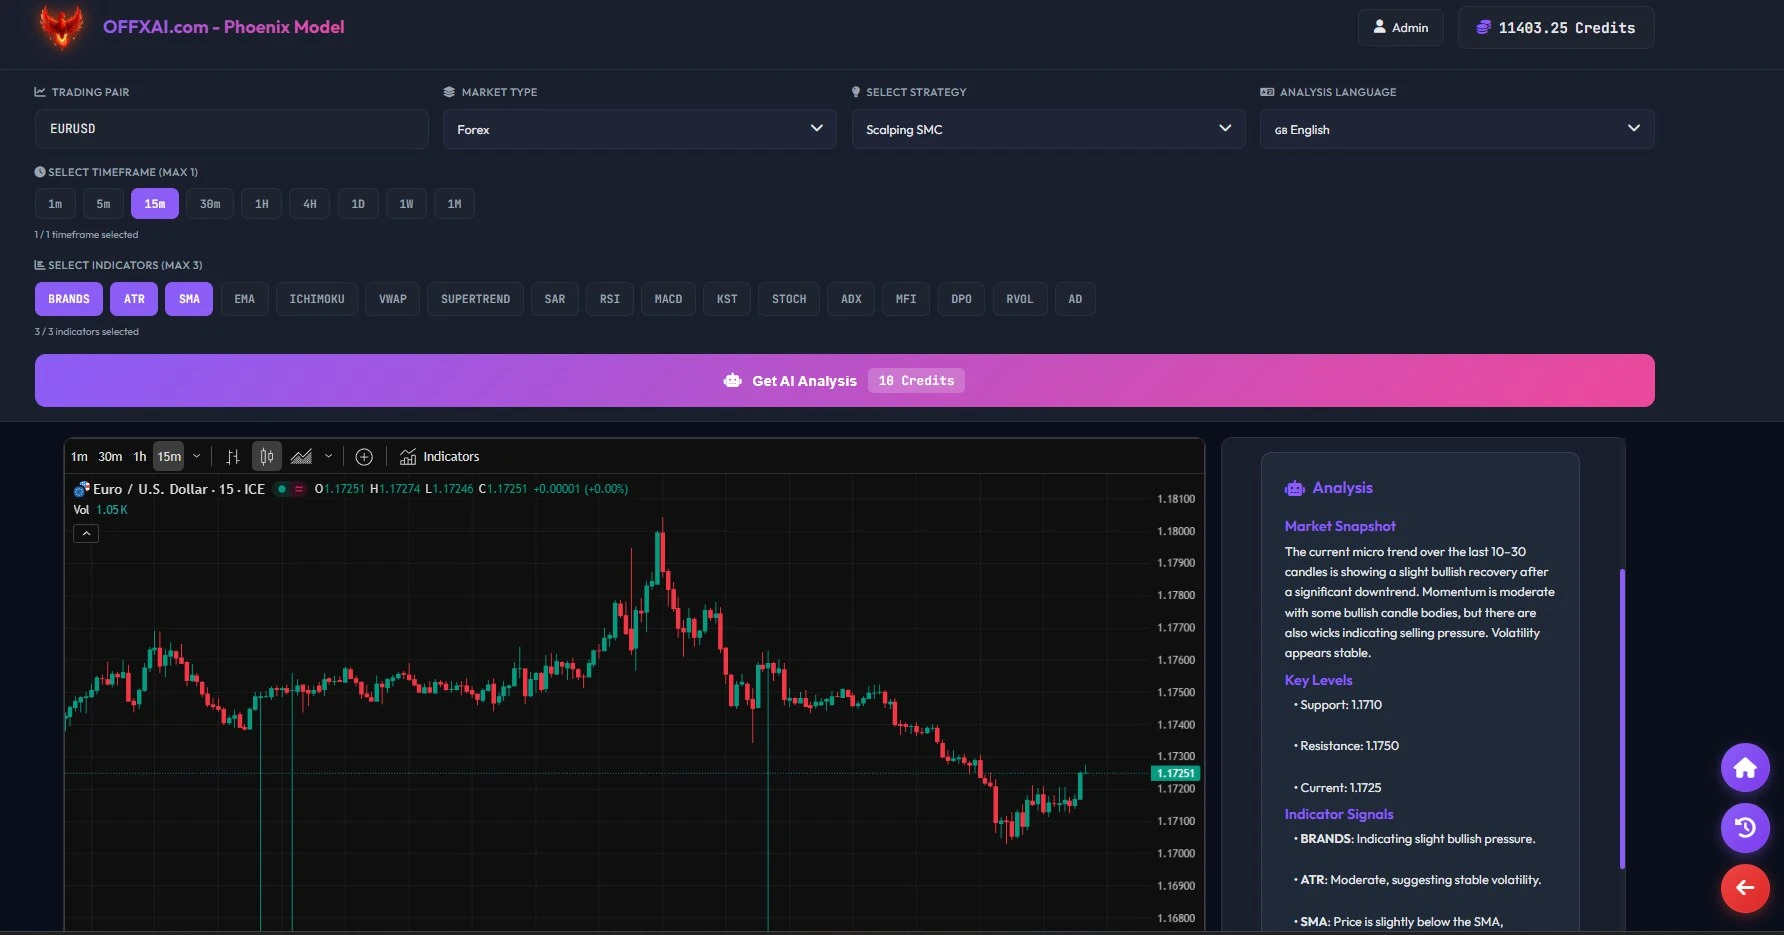Click the compare/add symbol plus icon
Viewport: 1784px width, 935px height.
pos(364,457)
